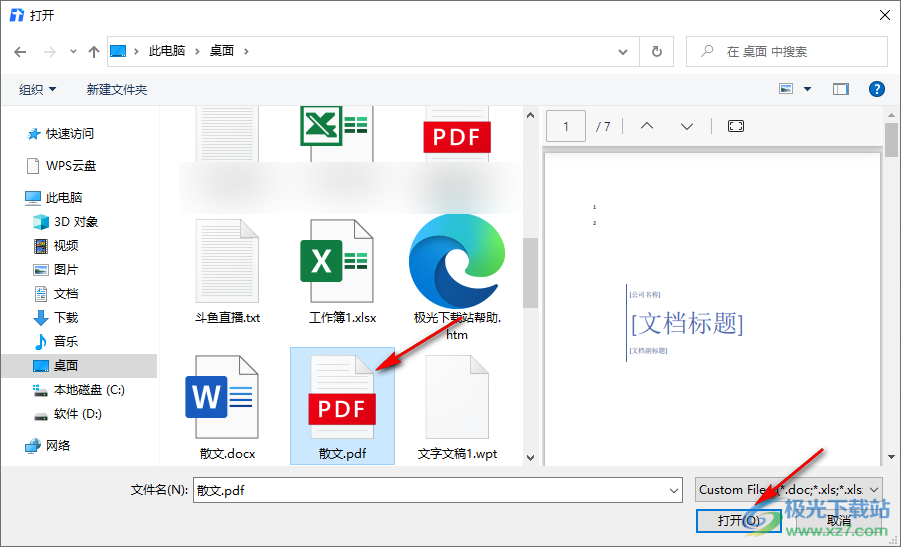The width and height of the screenshot is (901, 547).
Task: Select the partially visible PDF file at top
Action: click(457, 134)
